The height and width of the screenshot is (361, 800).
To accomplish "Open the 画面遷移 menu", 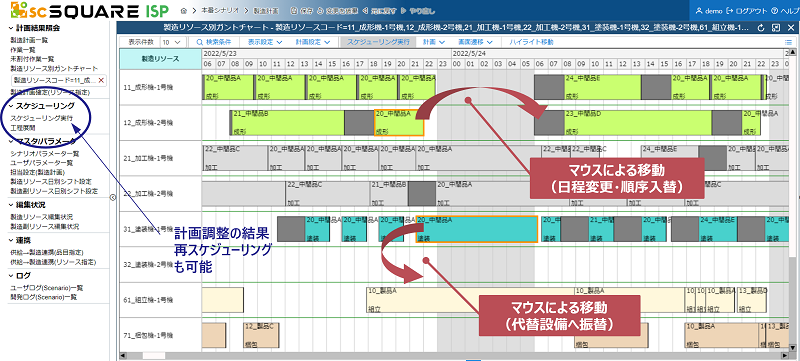I will [x=476, y=42].
